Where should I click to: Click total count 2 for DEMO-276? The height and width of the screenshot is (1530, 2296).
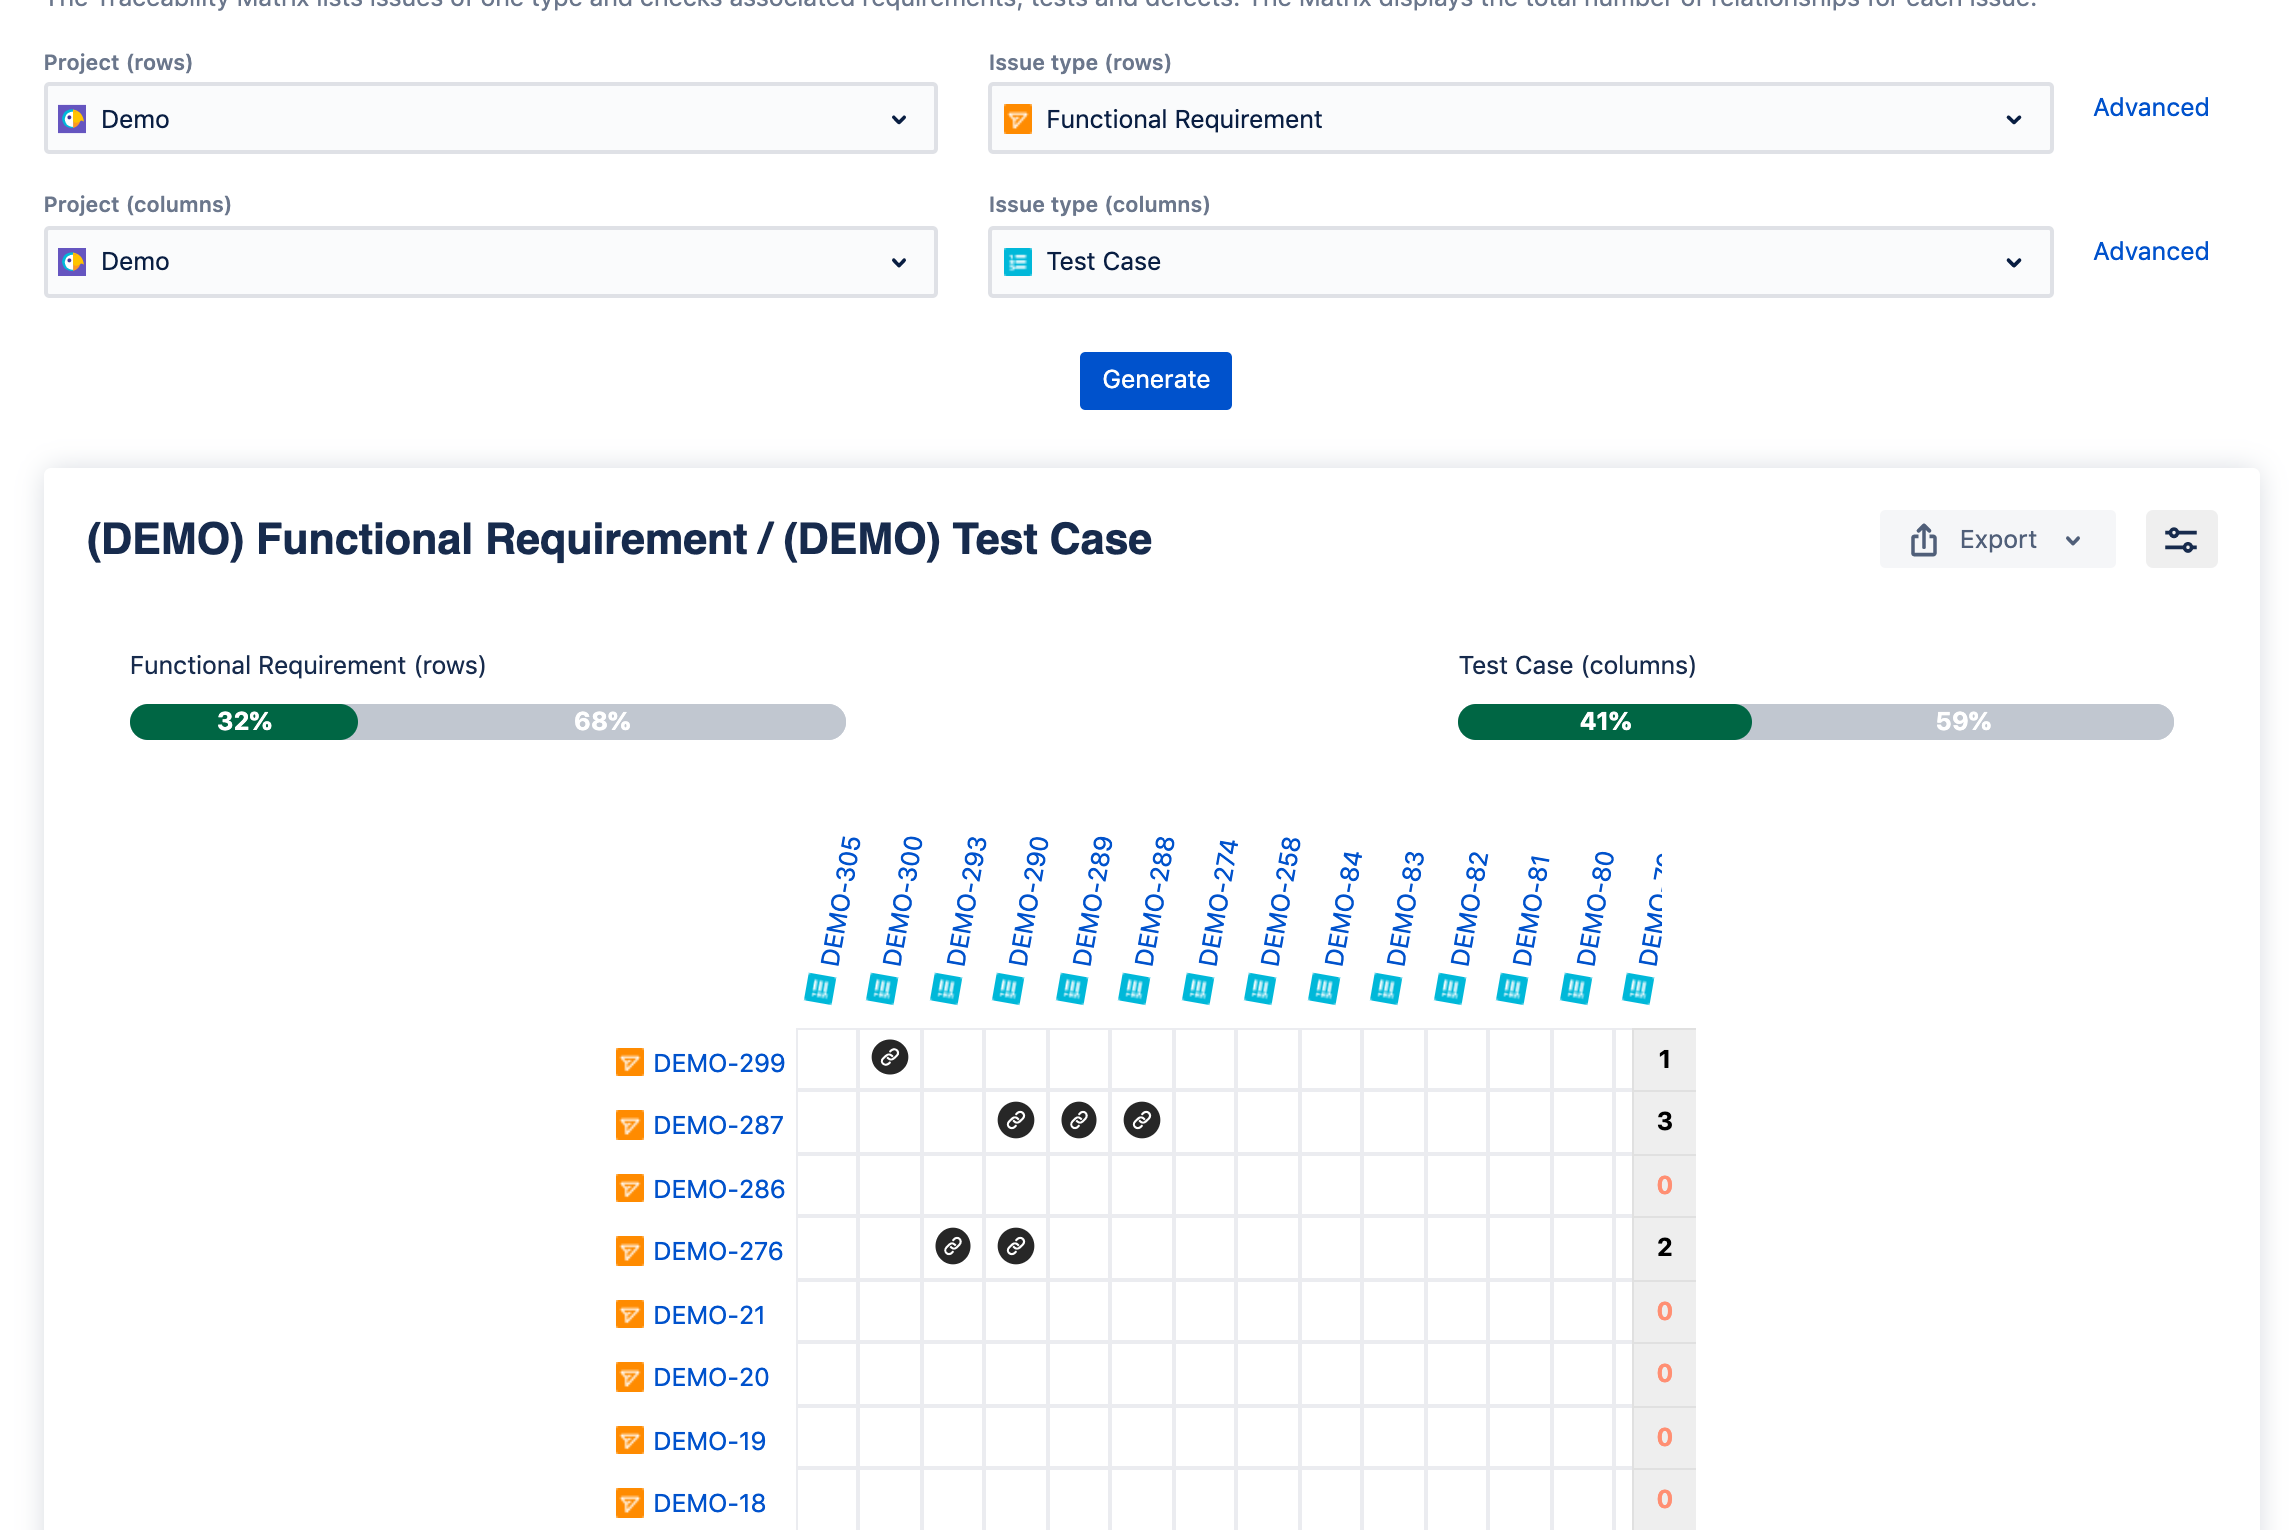pyautogui.click(x=1664, y=1247)
